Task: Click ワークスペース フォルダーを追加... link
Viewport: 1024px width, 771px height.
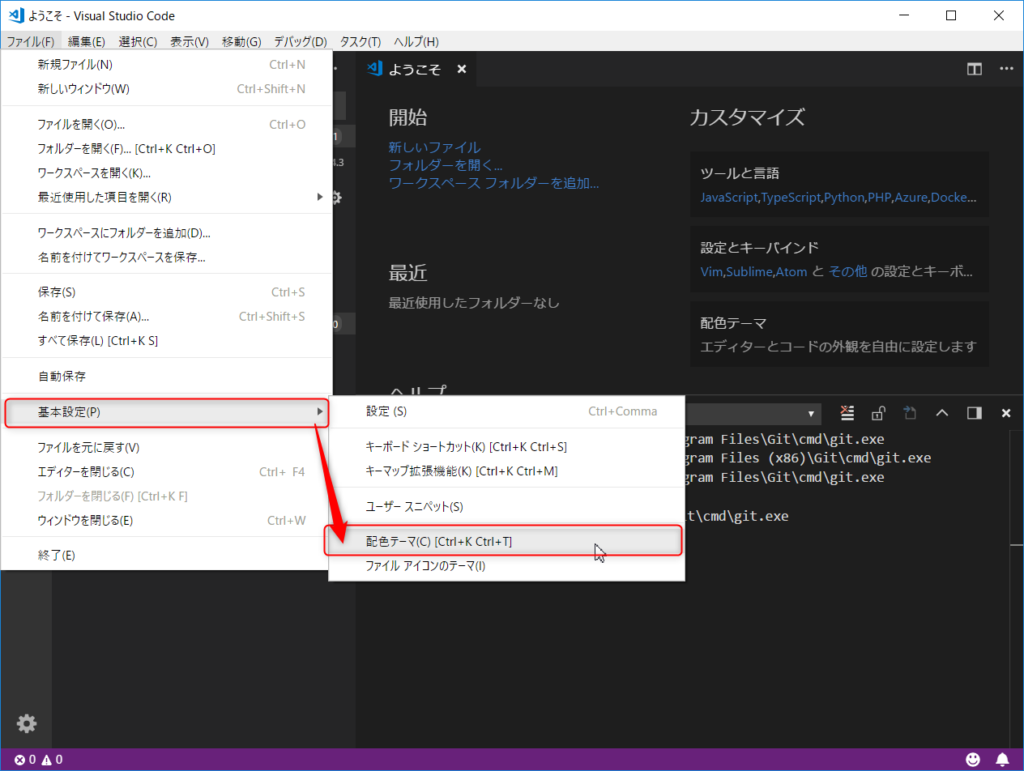Action: point(494,183)
